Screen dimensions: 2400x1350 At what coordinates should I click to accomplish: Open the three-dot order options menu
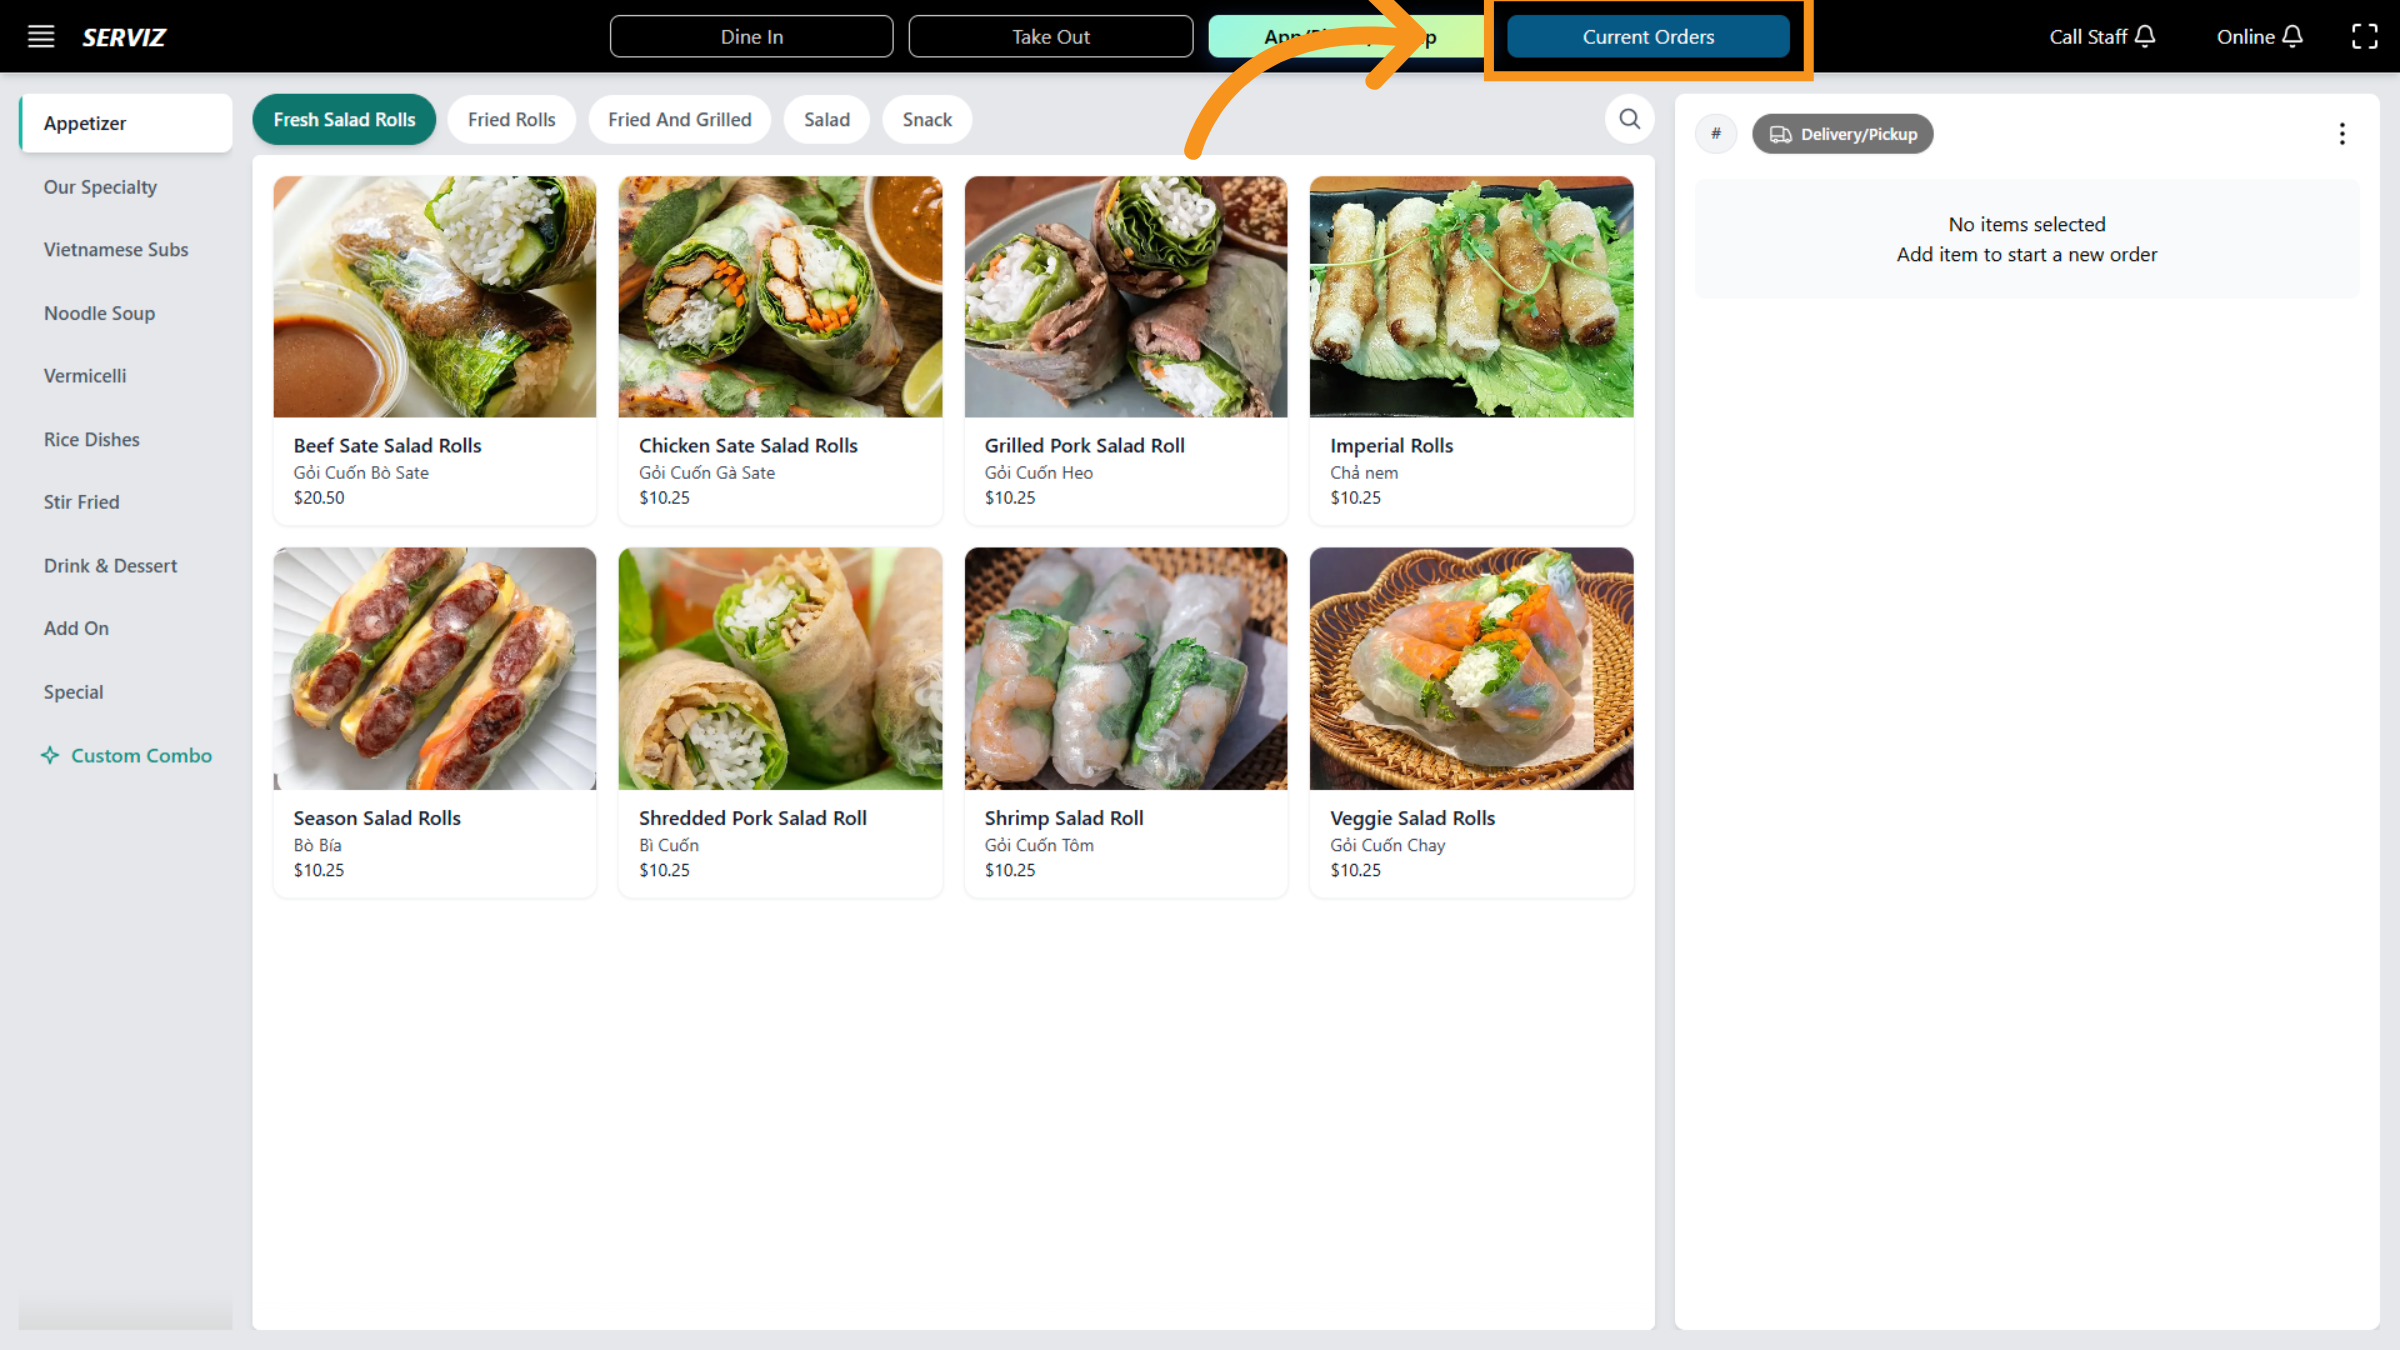(2342, 134)
